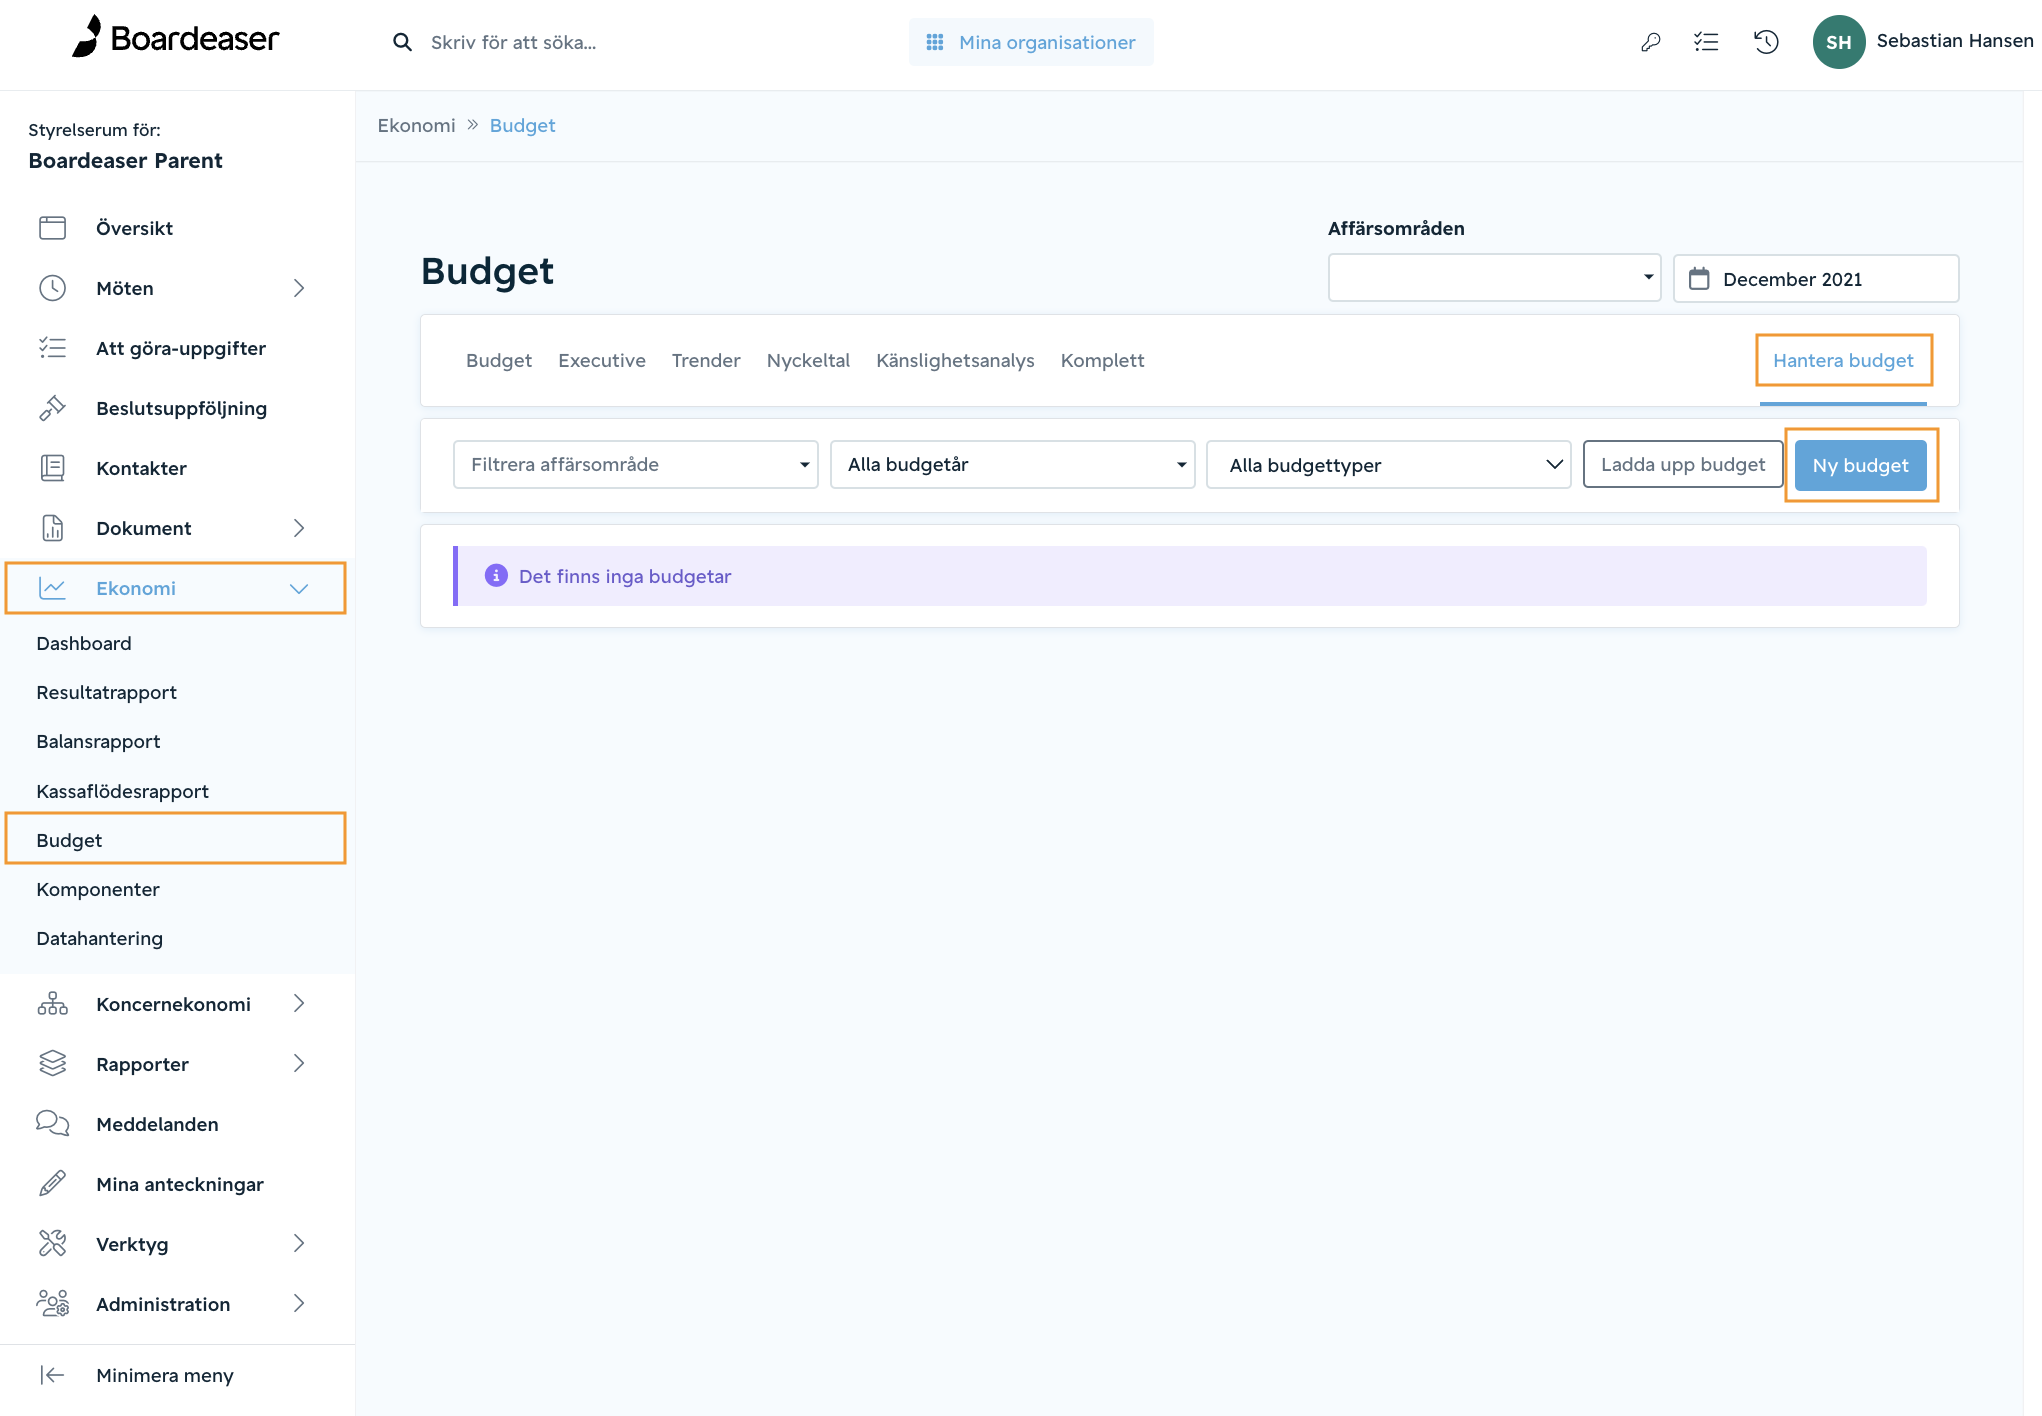Image resolution: width=2042 pixels, height=1416 pixels.
Task: Click the Minimera meny label
Action: (165, 1375)
